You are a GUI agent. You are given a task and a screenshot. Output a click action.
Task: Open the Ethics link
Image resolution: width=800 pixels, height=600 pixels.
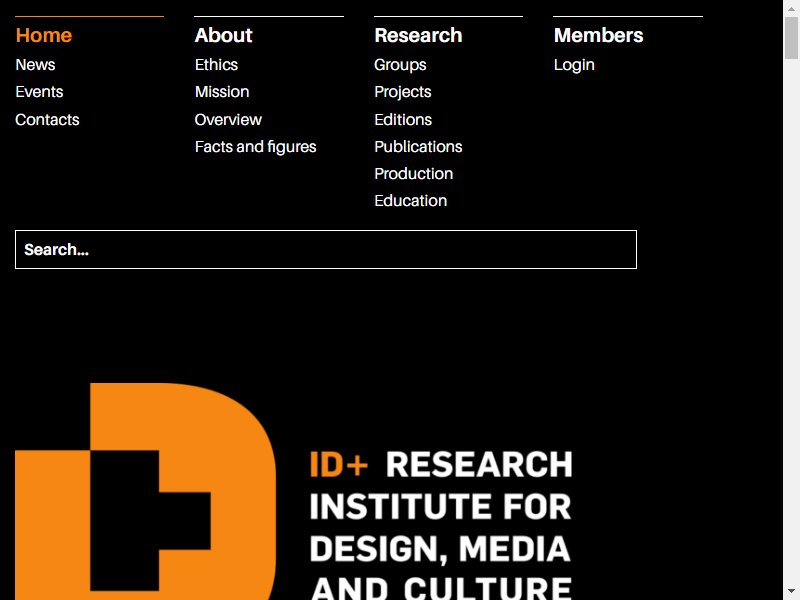216,65
